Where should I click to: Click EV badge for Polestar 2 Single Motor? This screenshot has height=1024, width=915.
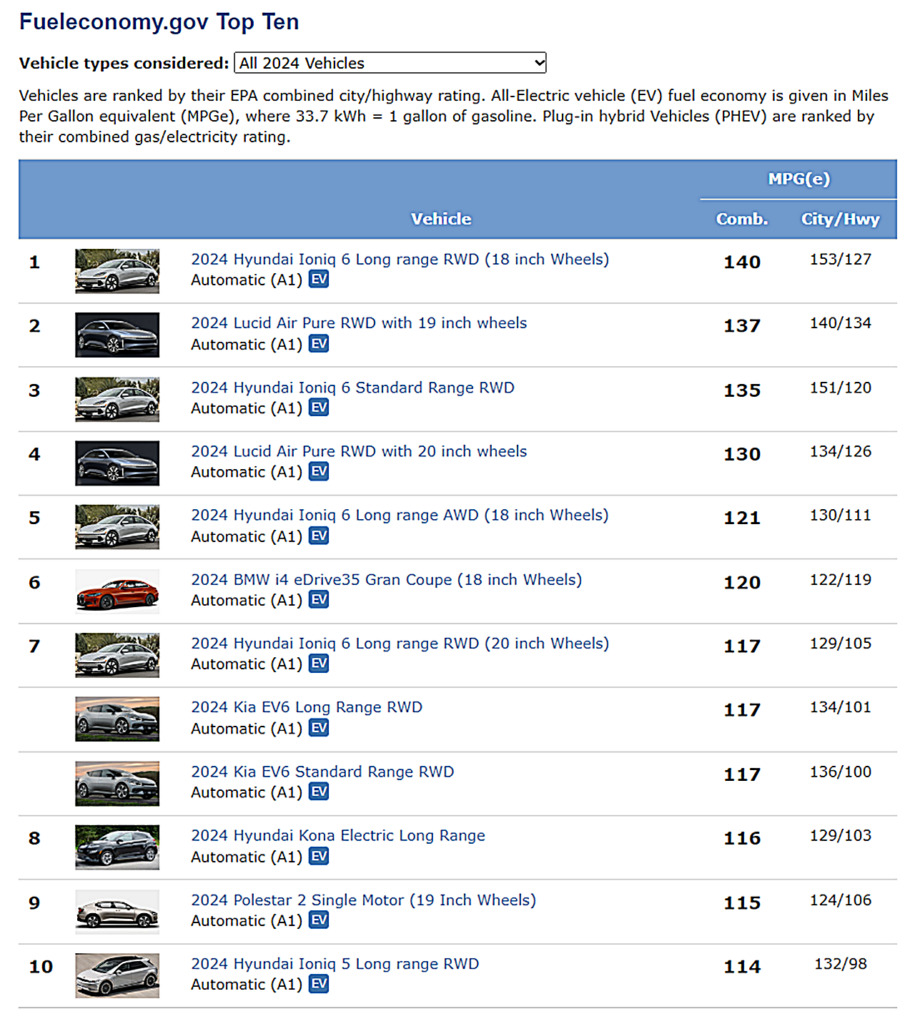[x=319, y=920]
